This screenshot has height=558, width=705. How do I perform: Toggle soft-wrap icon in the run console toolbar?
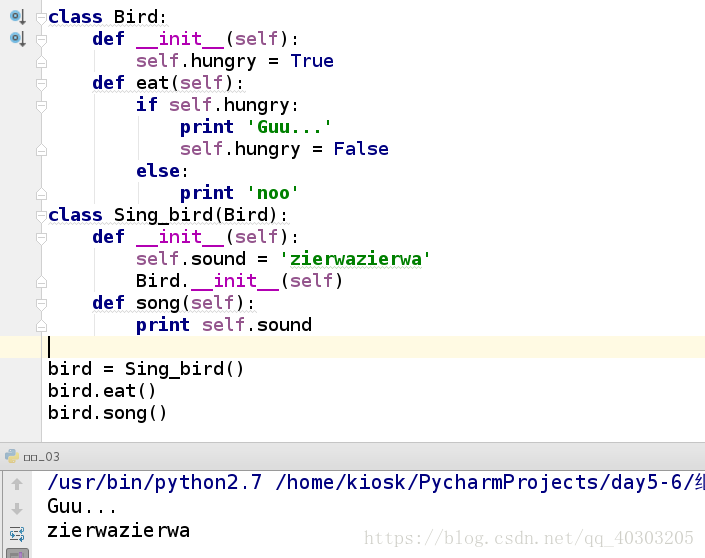tap(17, 534)
